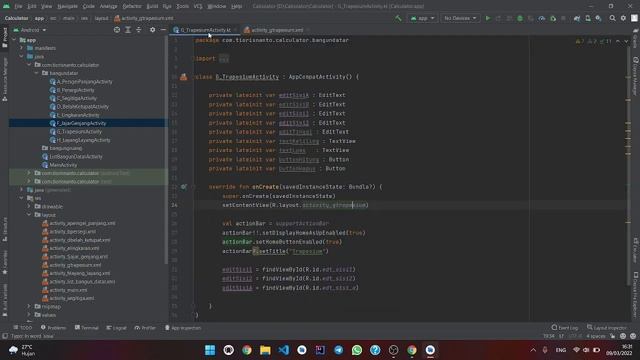The height and width of the screenshot is (360, 640).
Task: Expand the manifests folder
Action: point(22,48)
